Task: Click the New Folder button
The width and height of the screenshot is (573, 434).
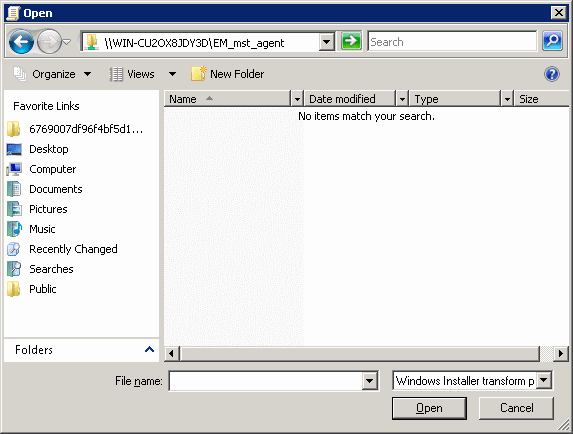Action: coord(227,74)
